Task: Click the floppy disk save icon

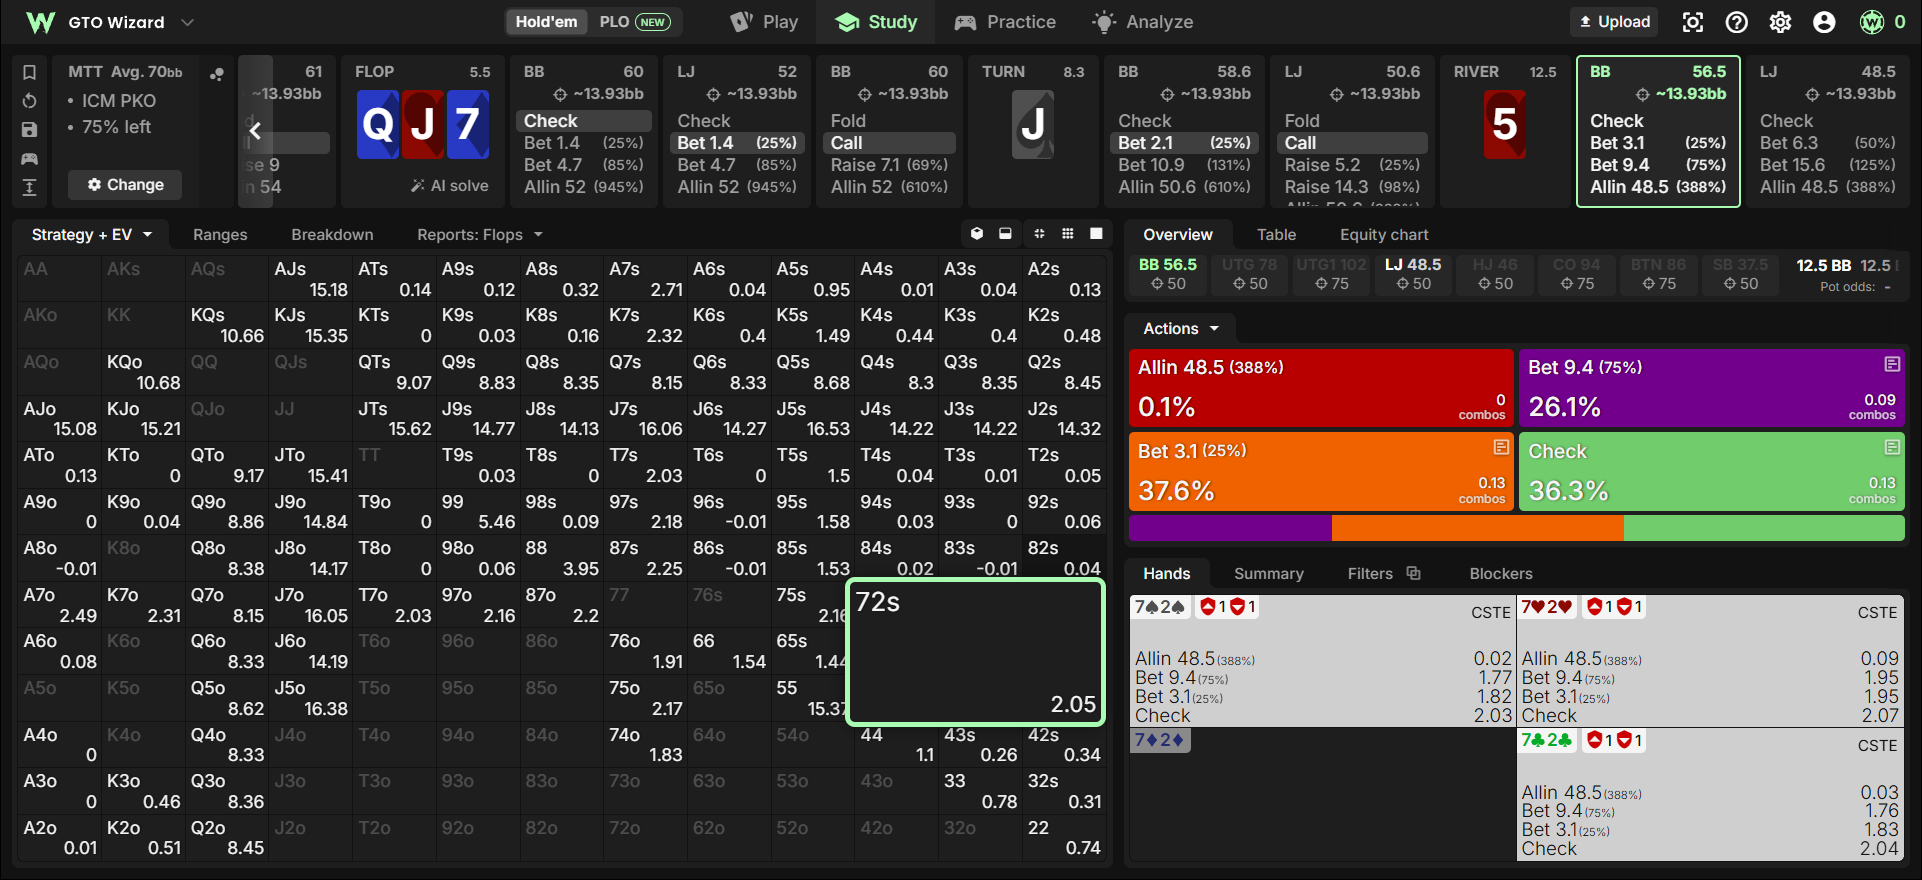Action: (x=29, y=130)
